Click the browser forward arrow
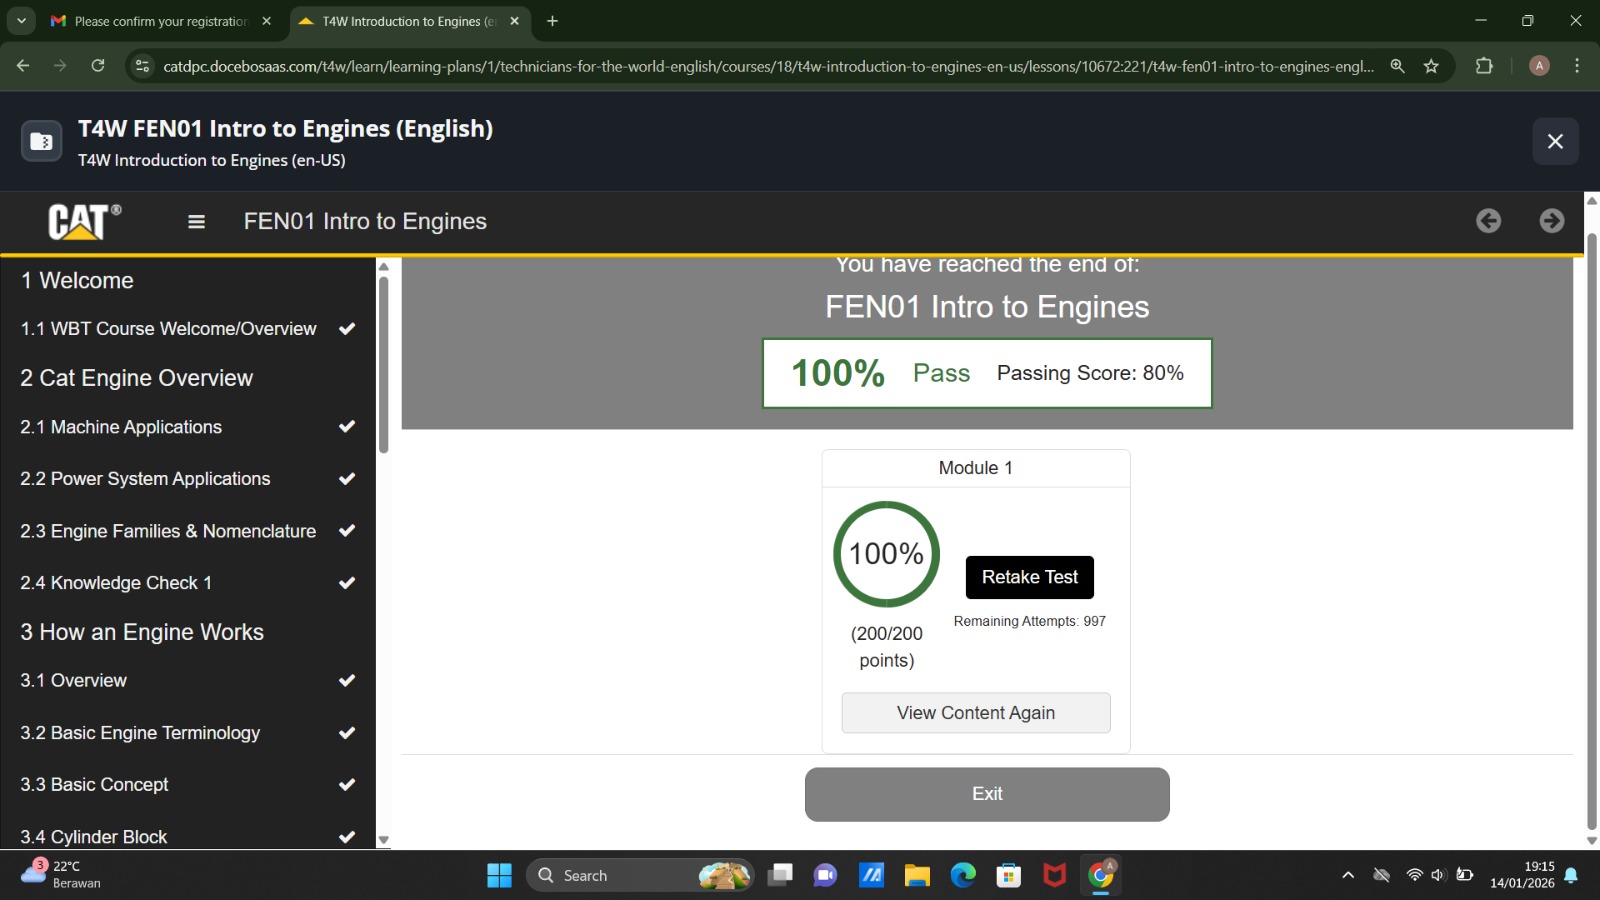The width and height of the screenshot is (1600, 900). coord(60,66)
